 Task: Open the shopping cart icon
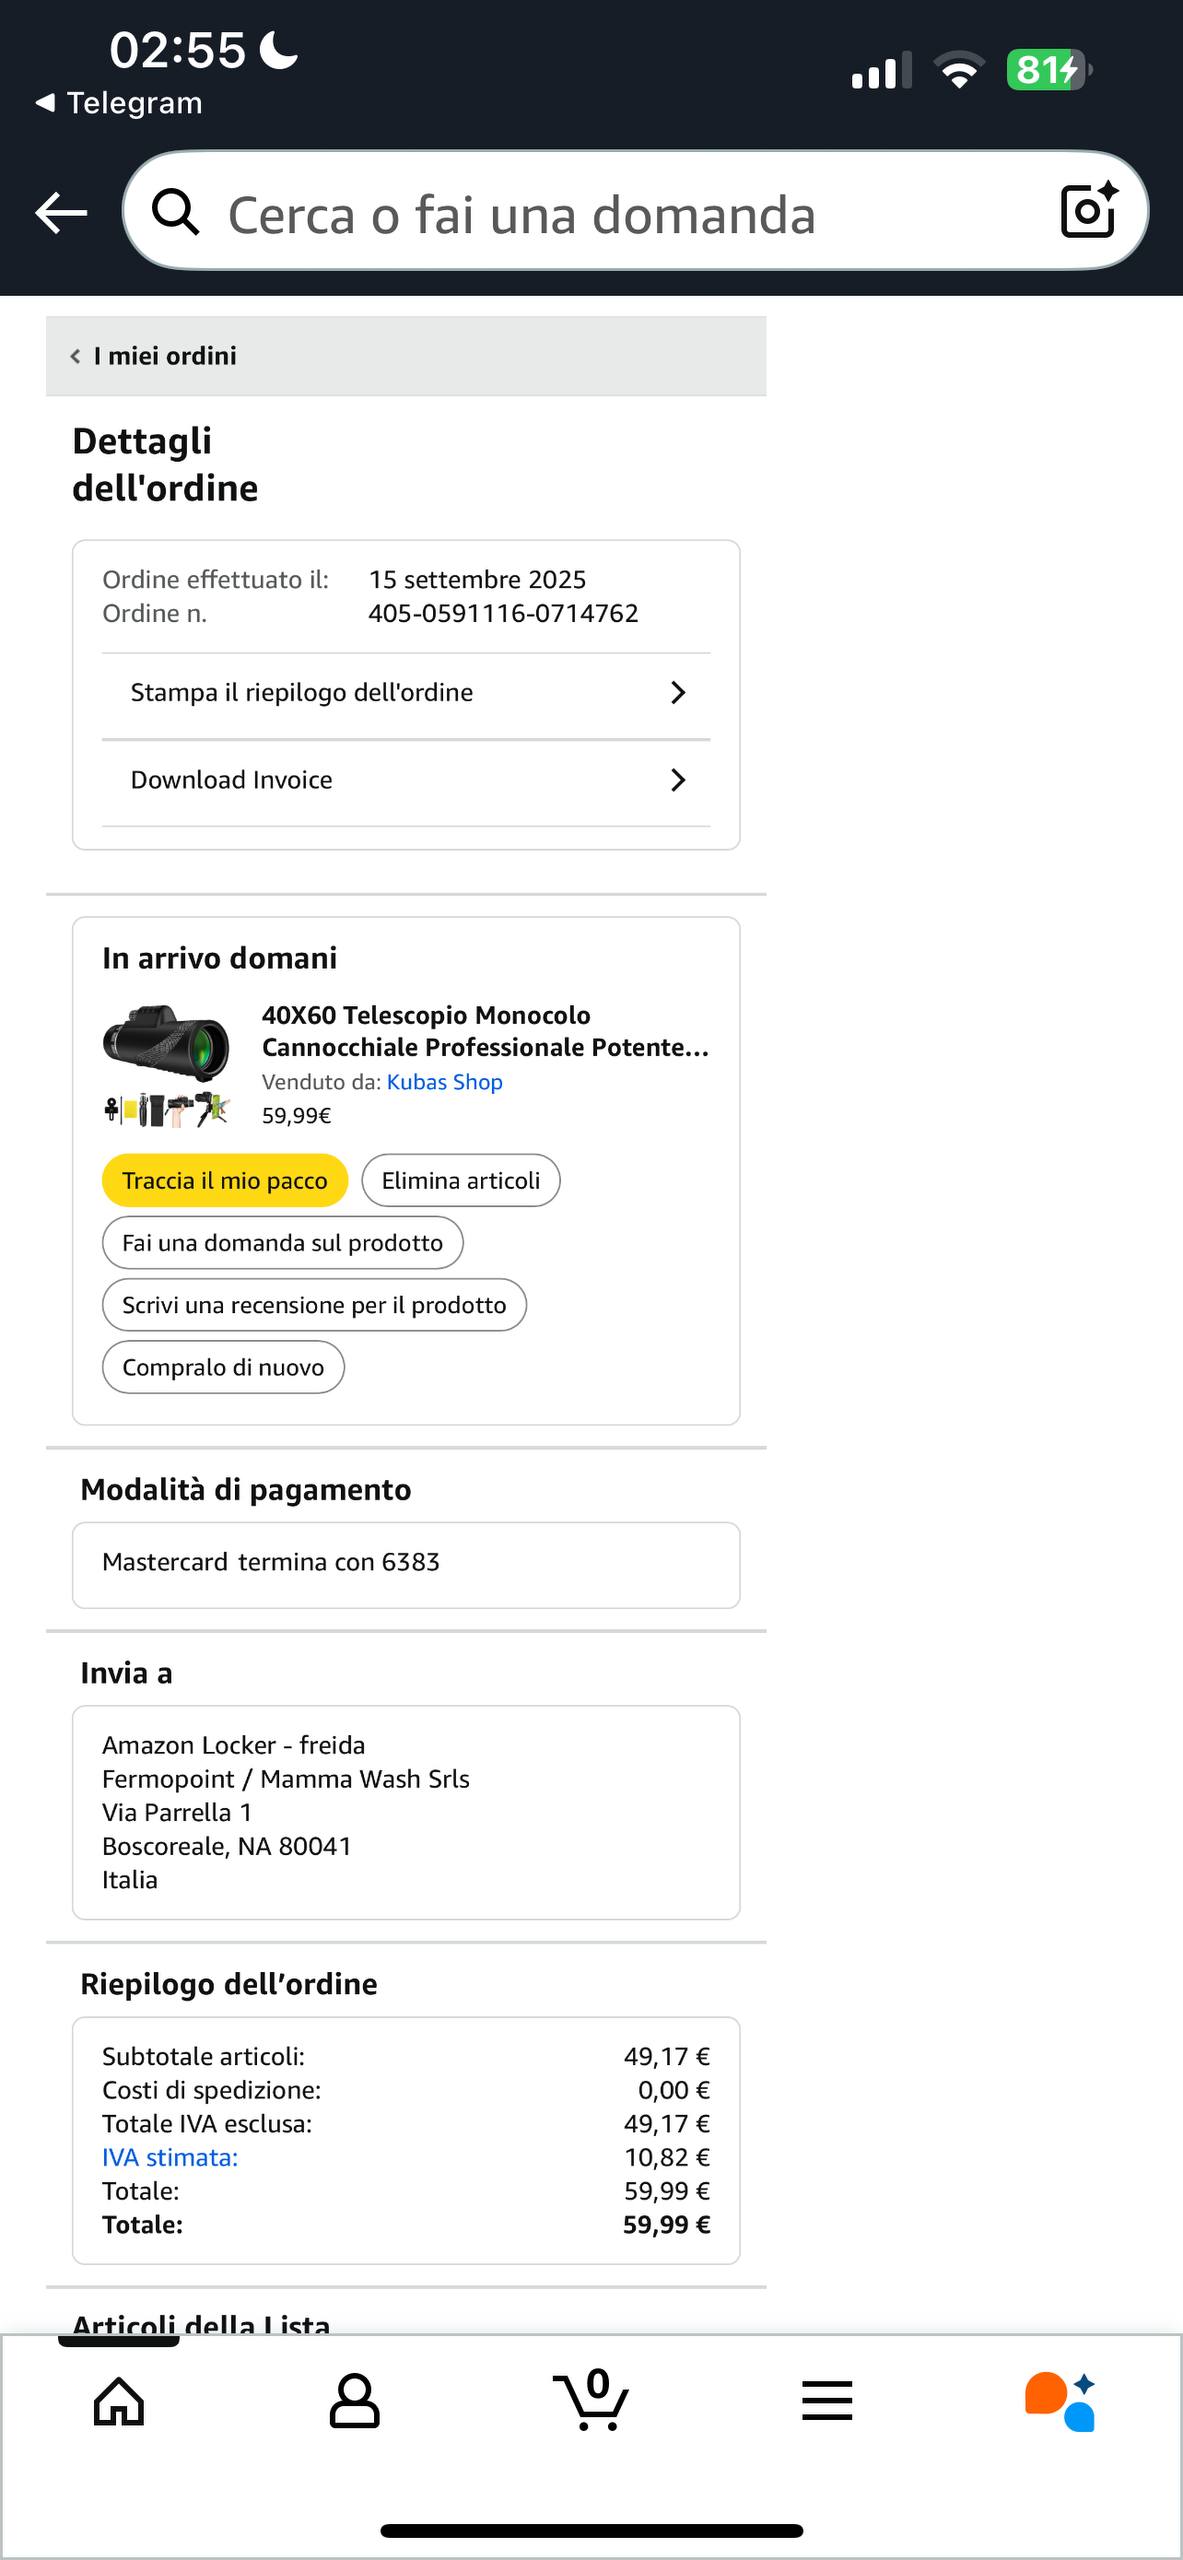[591, 2399]
